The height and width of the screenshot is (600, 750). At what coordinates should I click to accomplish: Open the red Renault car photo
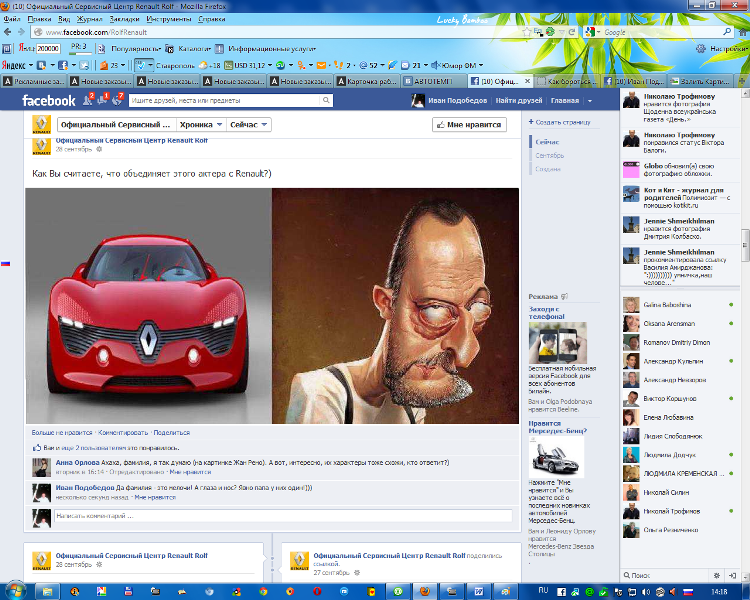(x=149, y=306)
